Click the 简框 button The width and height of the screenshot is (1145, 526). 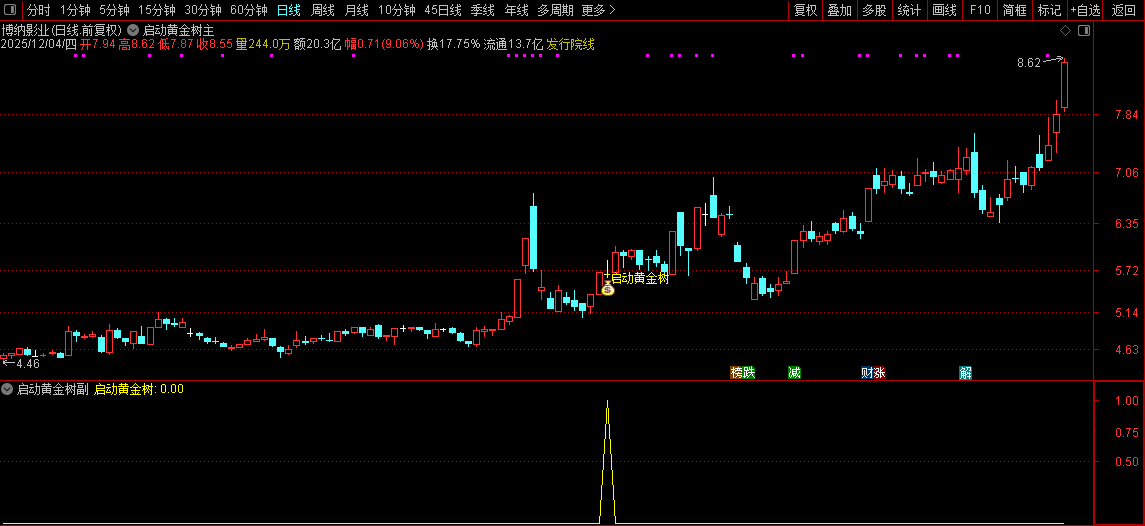coord(1014,10)
